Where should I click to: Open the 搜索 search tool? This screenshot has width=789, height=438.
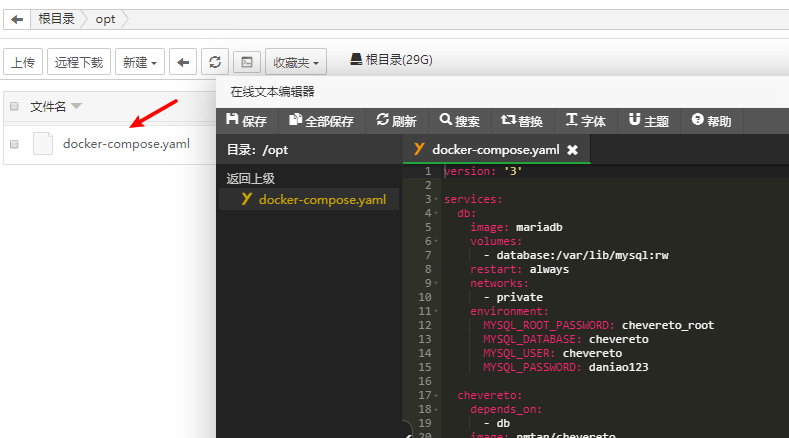(459, 121)
